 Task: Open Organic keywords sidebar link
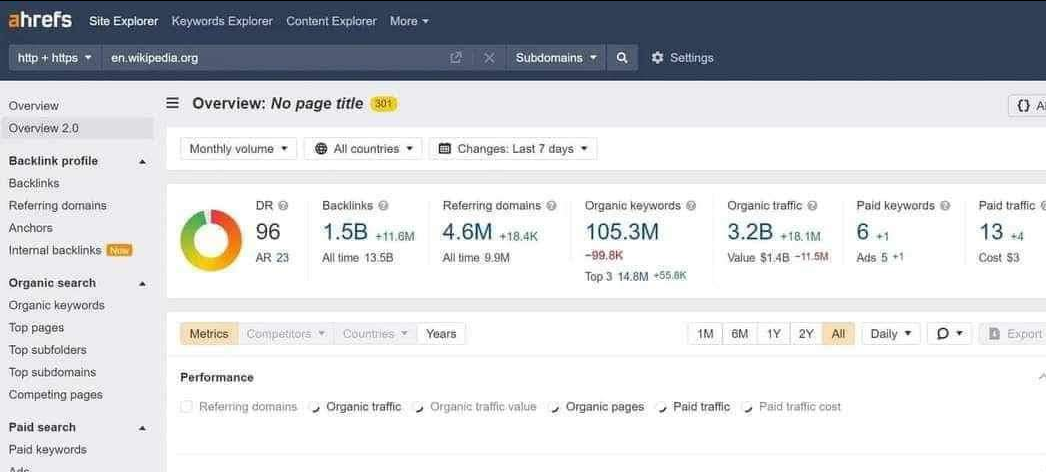pos(57,305)
